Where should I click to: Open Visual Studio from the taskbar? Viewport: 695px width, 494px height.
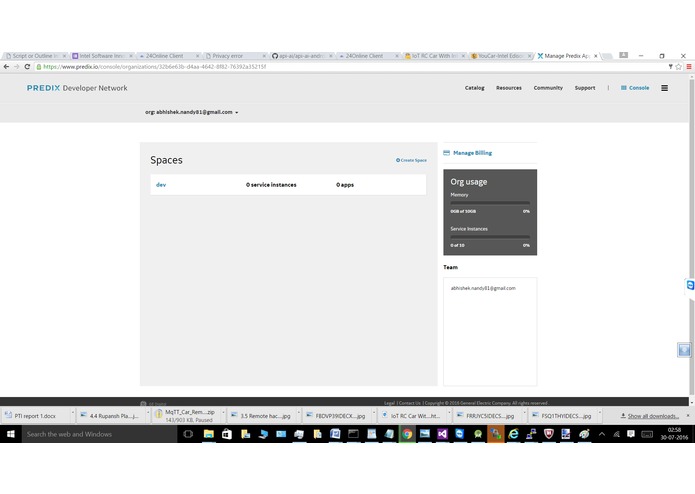pos(442,434)
